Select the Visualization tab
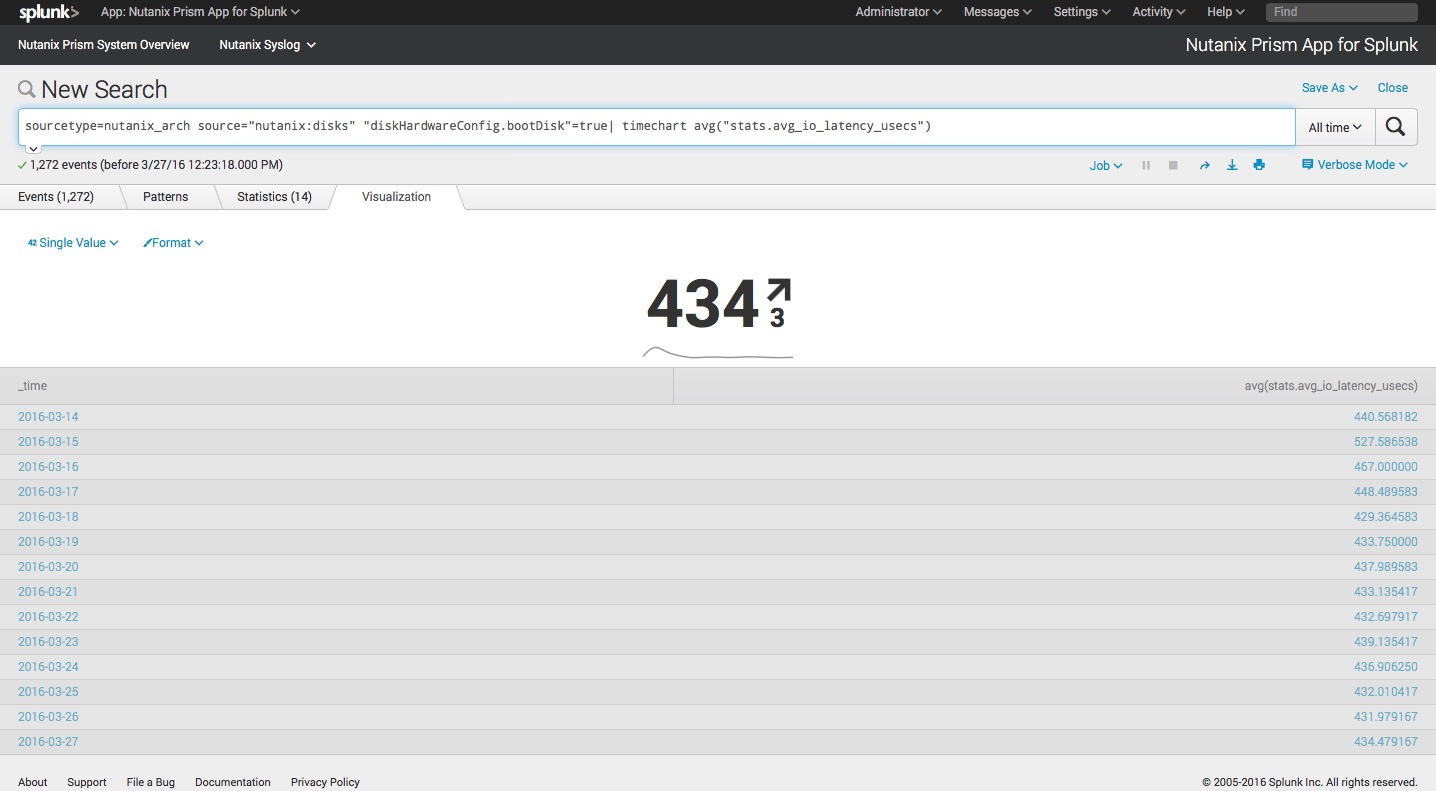The height and width of the screenshot is (791, 1436). click(x=396, y=197)
